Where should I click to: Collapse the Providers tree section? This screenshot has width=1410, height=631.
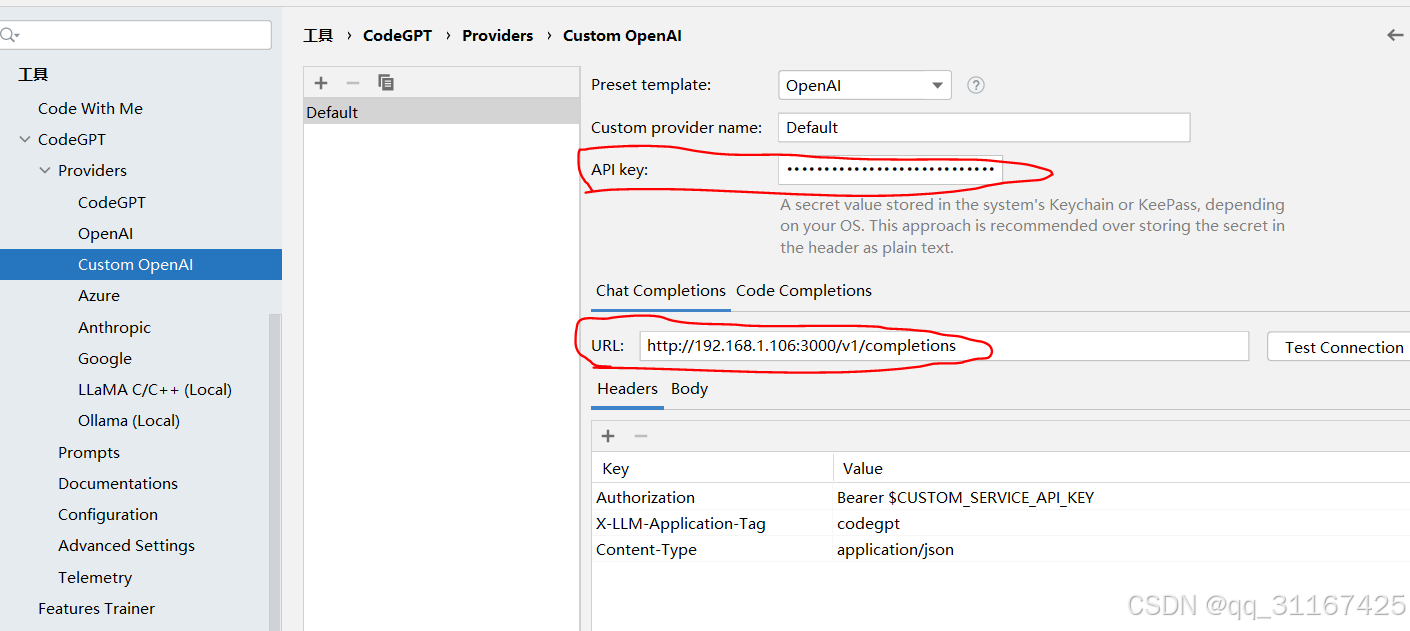point(44,170)
